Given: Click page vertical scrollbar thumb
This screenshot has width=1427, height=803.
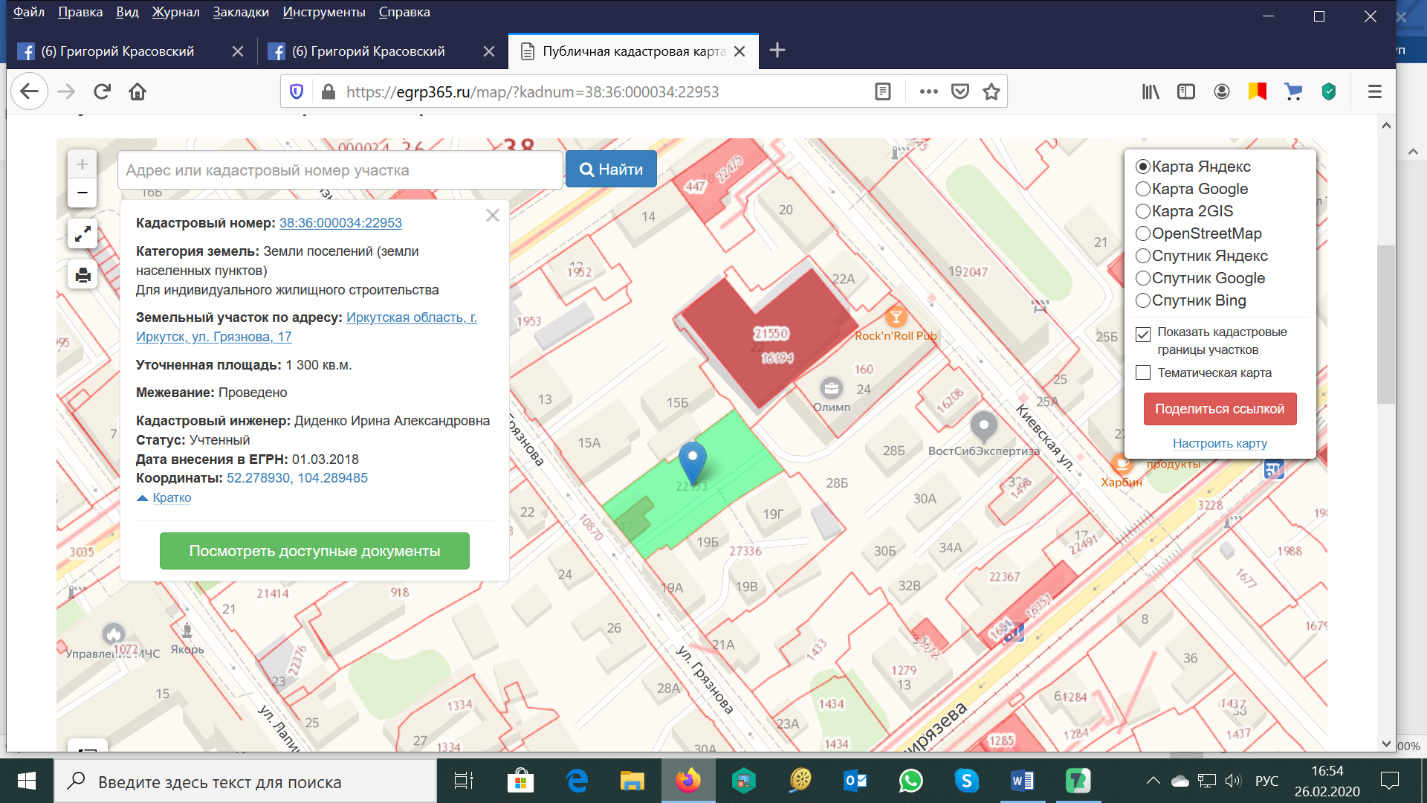Looking at the screenshot, I should click(x=1385, y=323).
